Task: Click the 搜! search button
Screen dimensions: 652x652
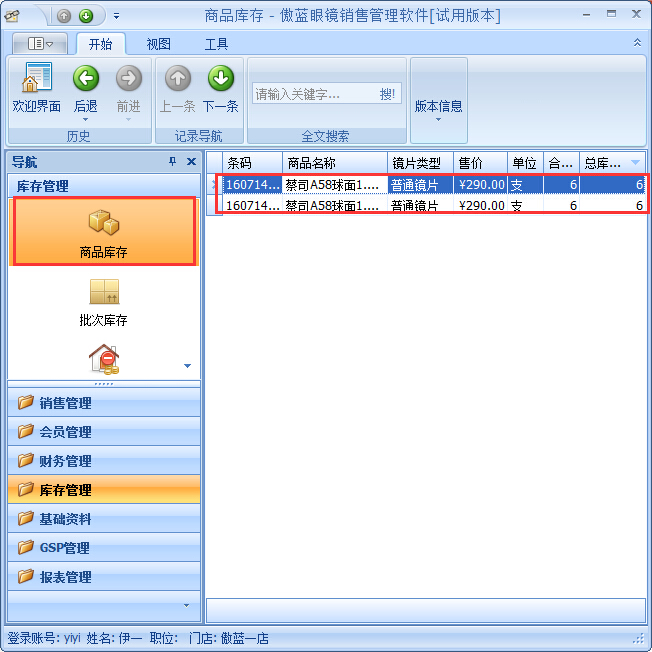Action: tap(387, 94)
